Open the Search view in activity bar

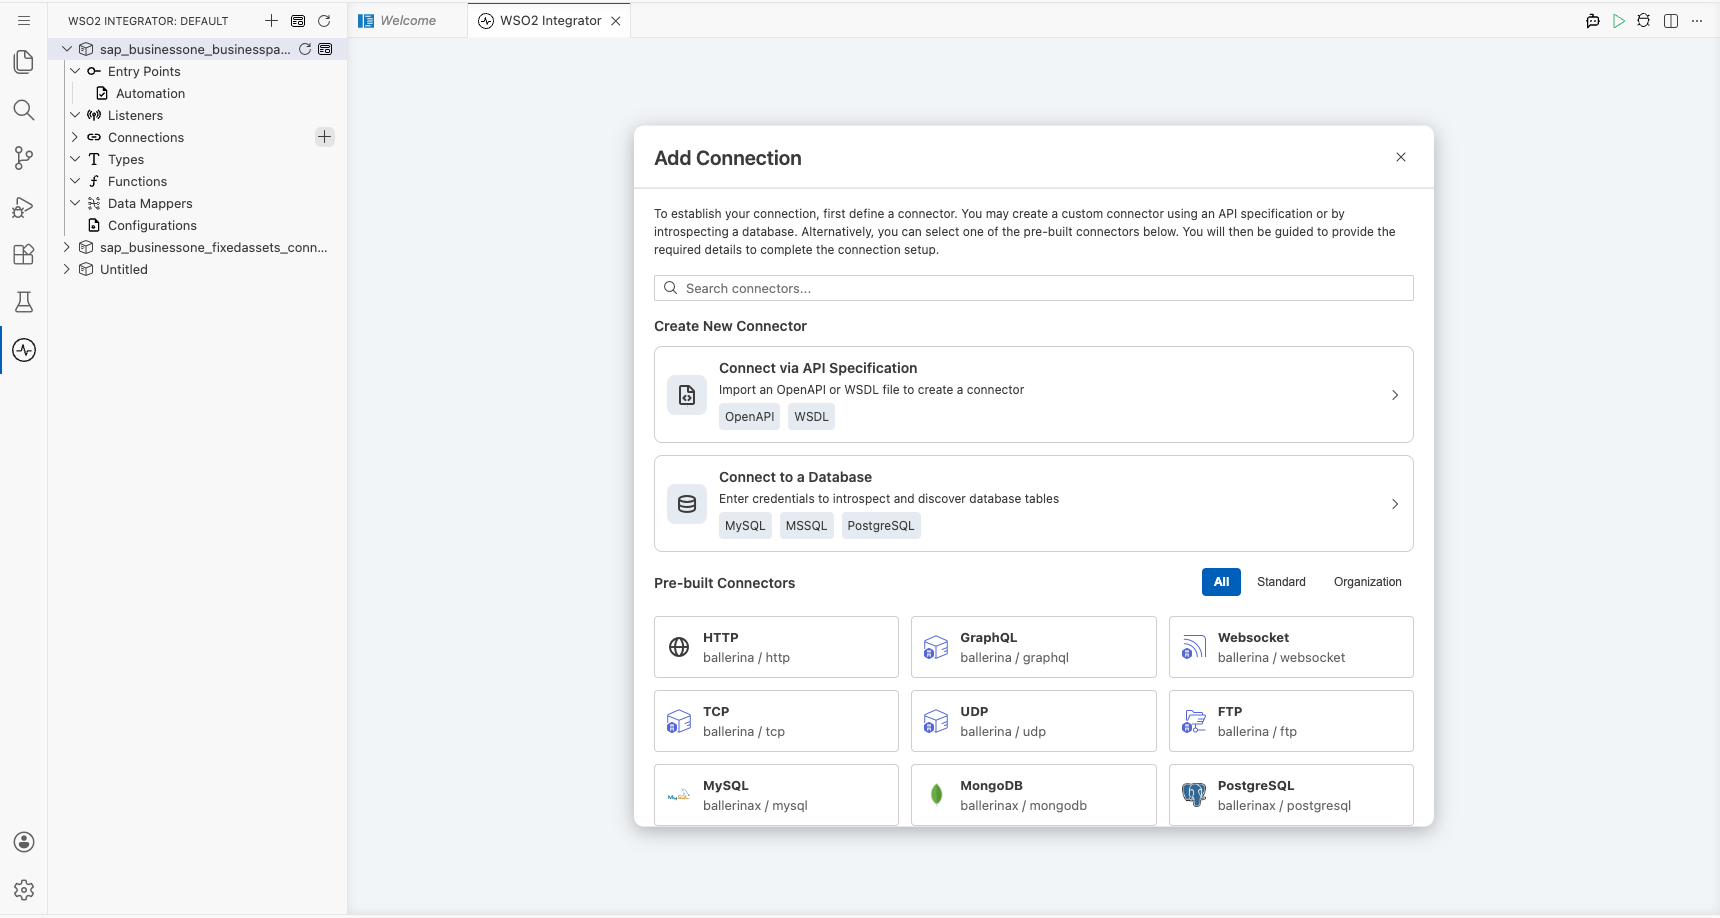pos(24,110)
